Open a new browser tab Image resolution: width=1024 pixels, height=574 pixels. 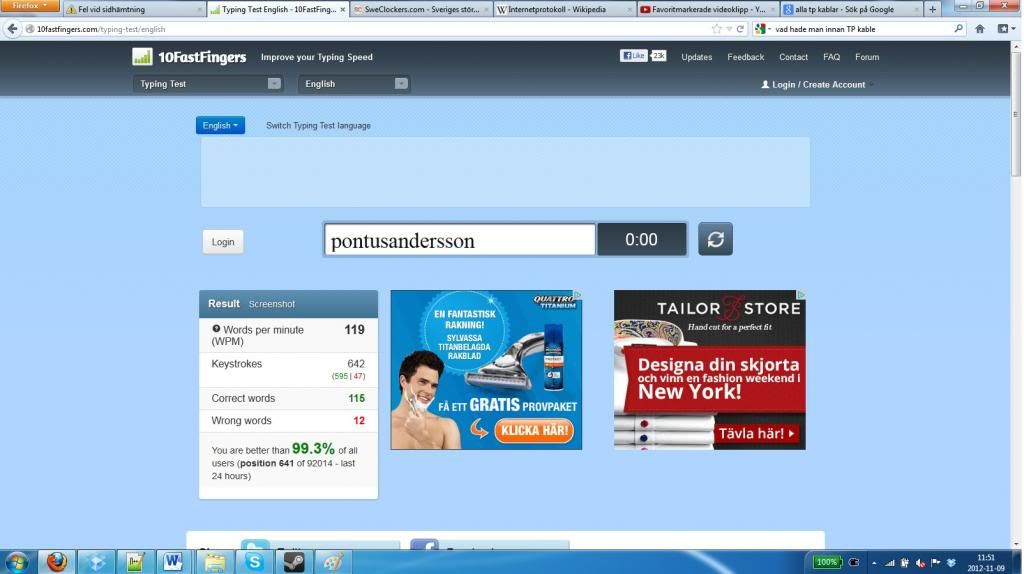click(x=933, y=9)
